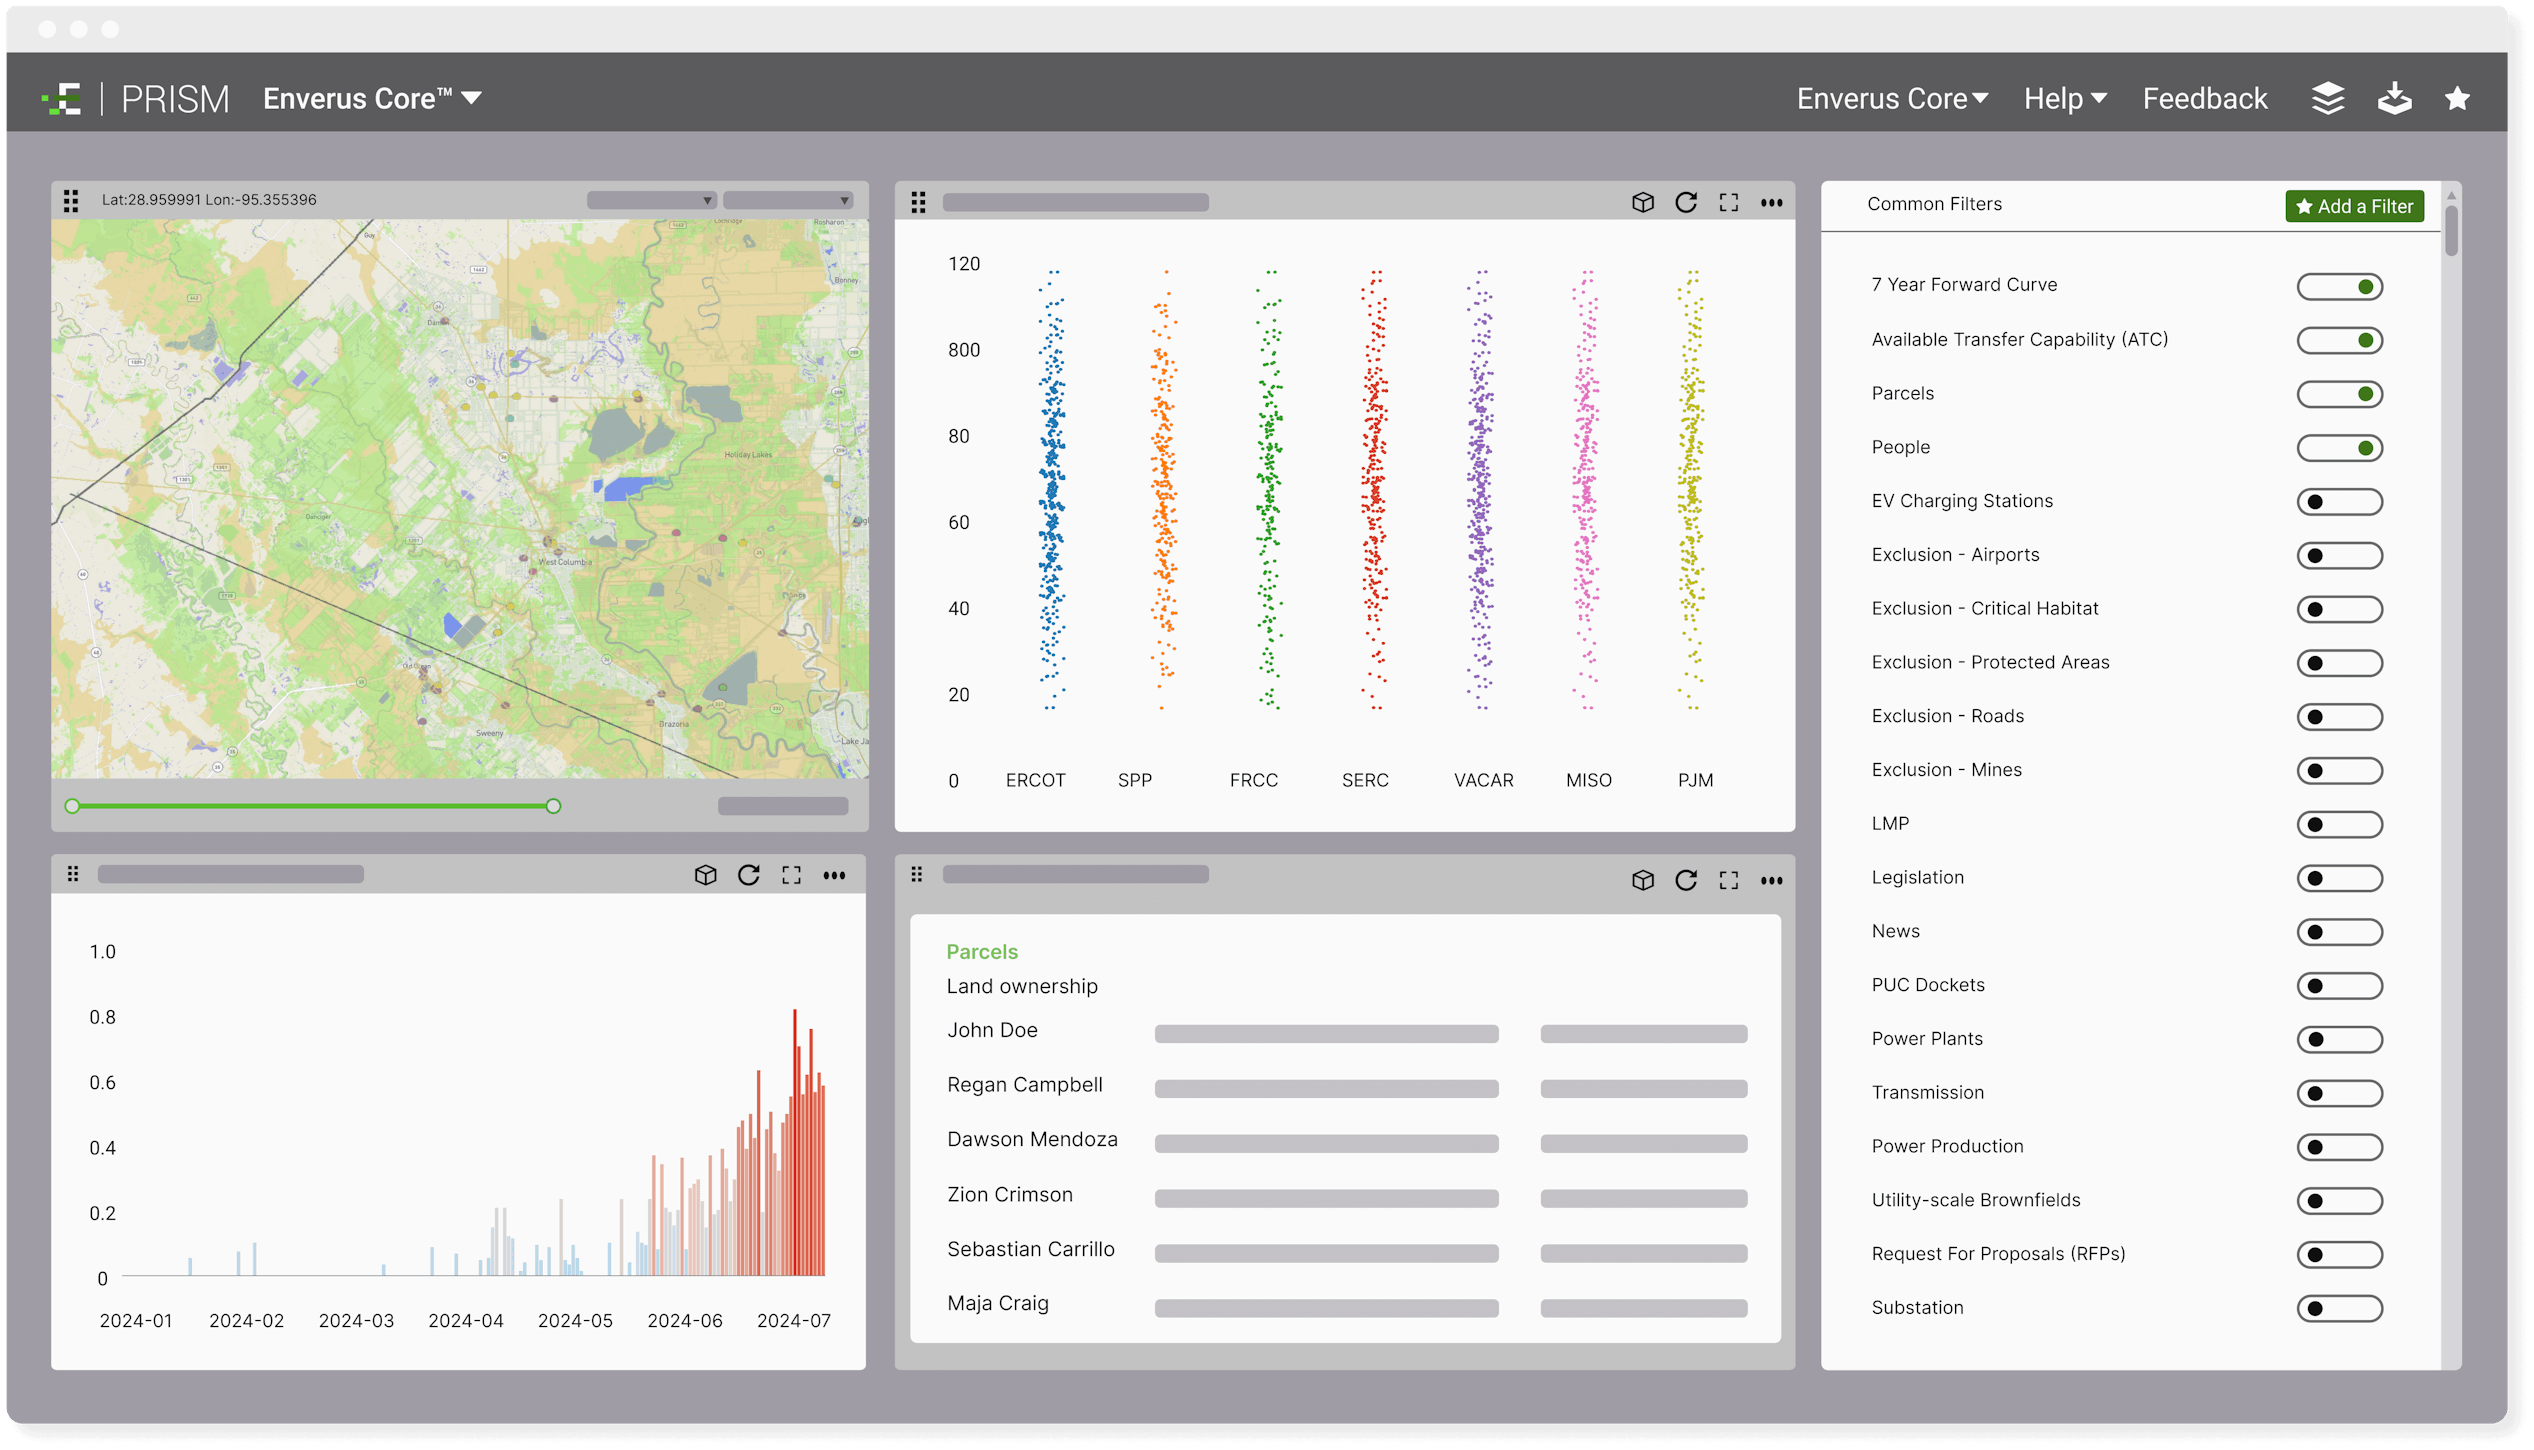Expand the Help dropdown
The height and width of the screenshot is (1450, 2534).
[x=2063, y=98]
